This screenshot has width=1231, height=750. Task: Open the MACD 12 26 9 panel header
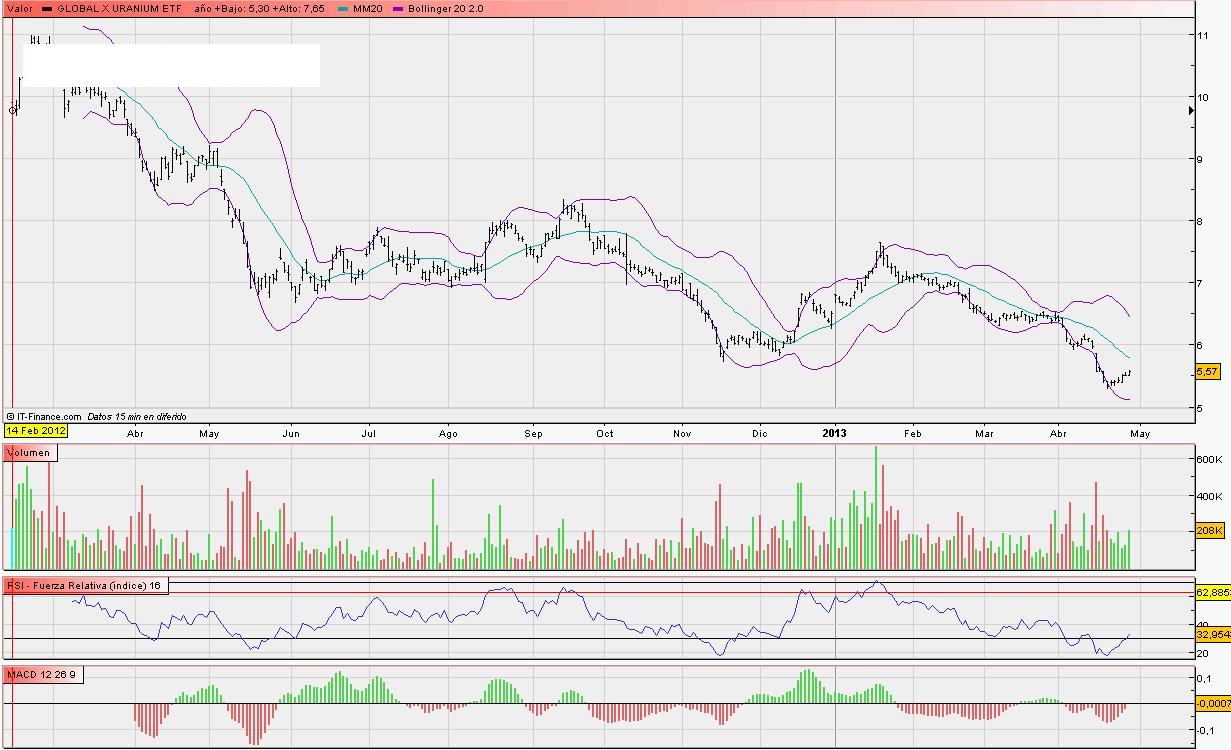tap(42, 675)
